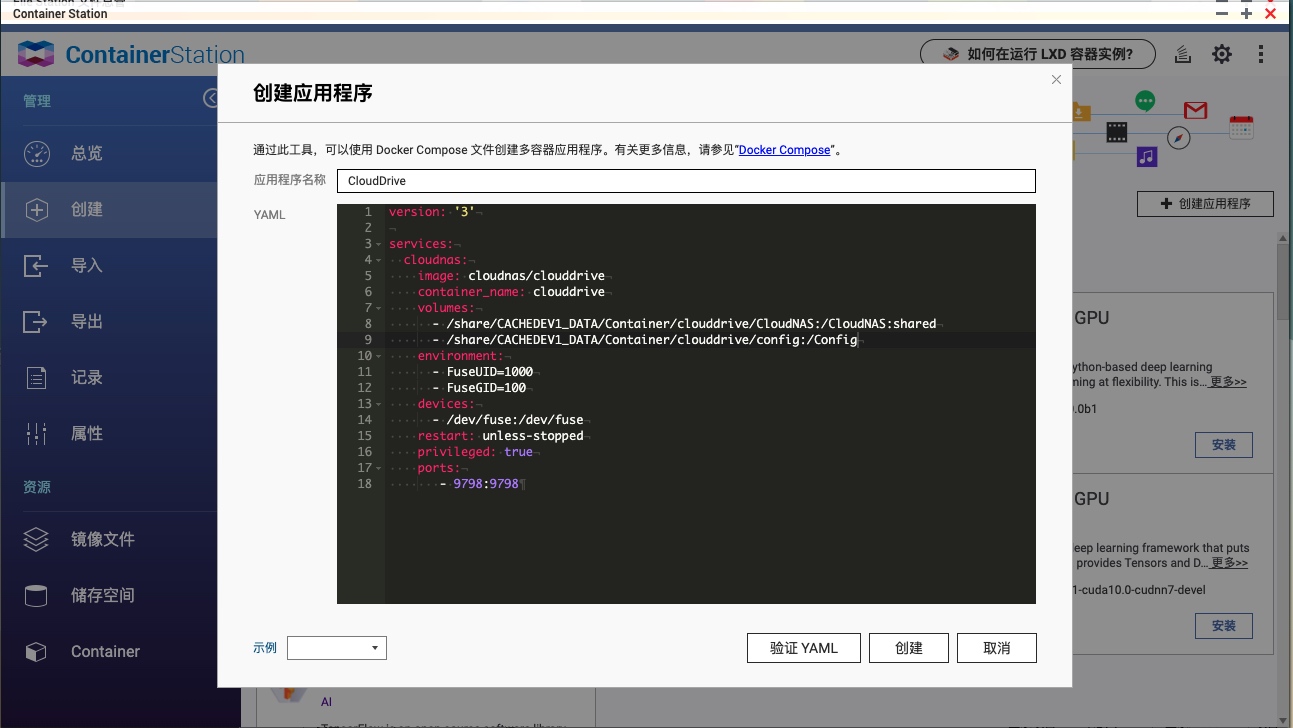Click the lower 安装 button in background
This screenshot has height=728, width=1293.
(x=1224, y=626)
